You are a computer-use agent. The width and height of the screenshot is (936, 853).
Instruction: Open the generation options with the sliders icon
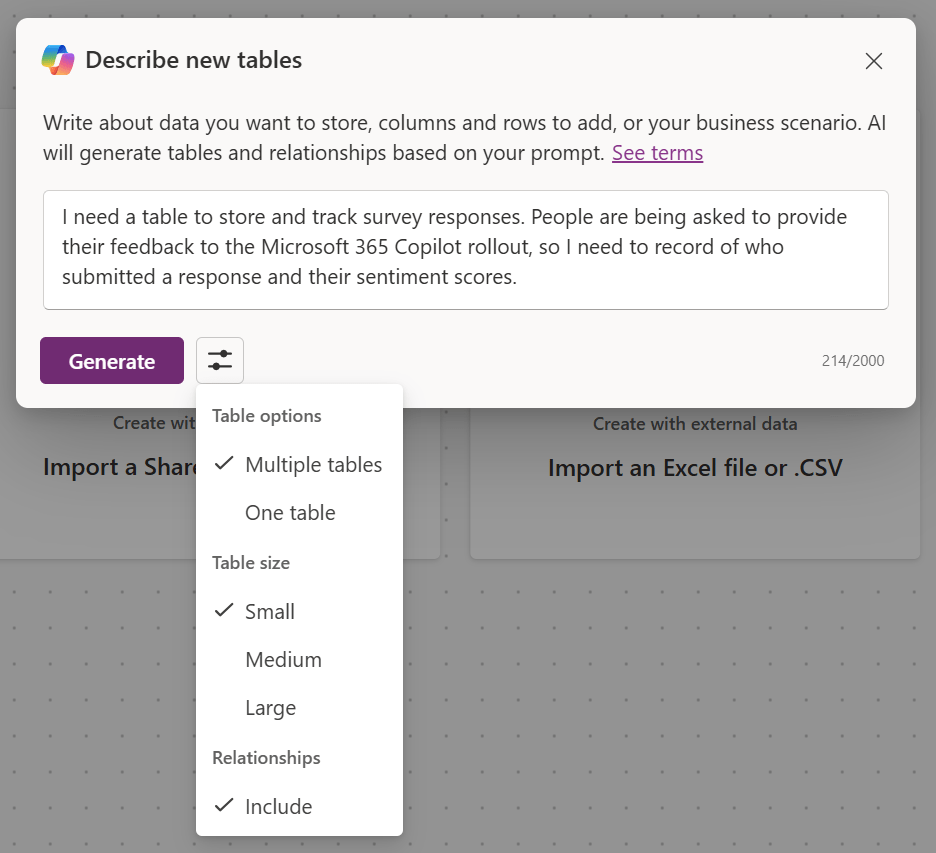tap(219, 360)
